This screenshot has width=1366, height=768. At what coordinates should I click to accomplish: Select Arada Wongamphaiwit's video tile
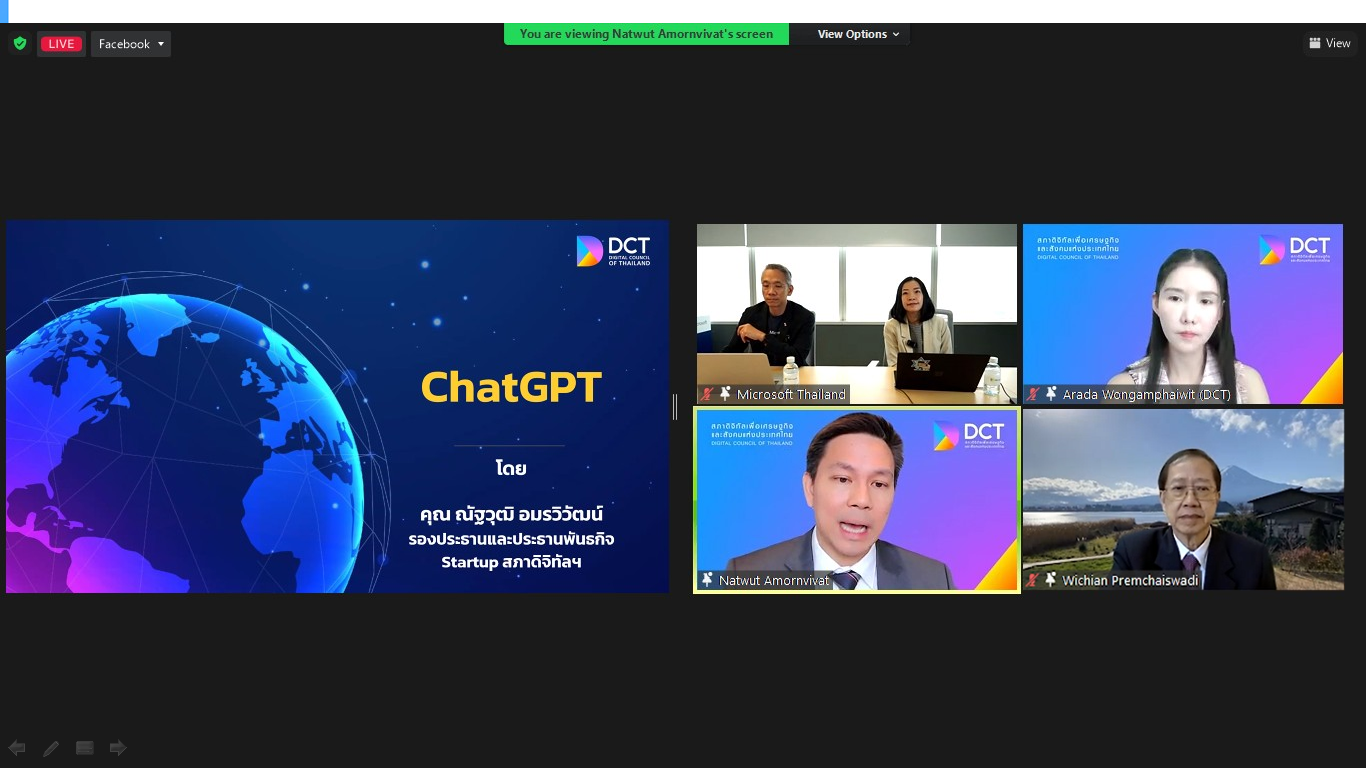(1183, 314)
